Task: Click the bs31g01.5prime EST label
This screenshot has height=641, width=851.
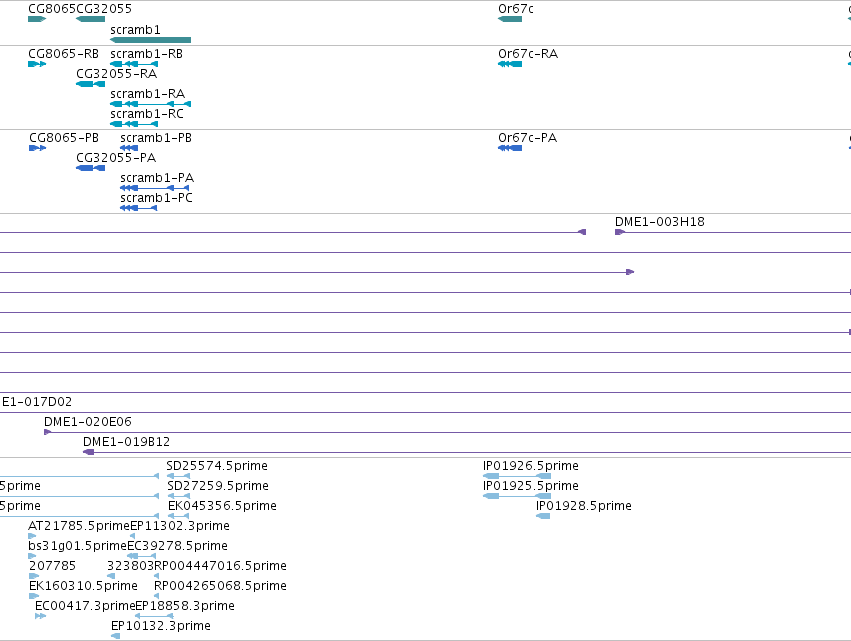Action: tap(77, 546)
